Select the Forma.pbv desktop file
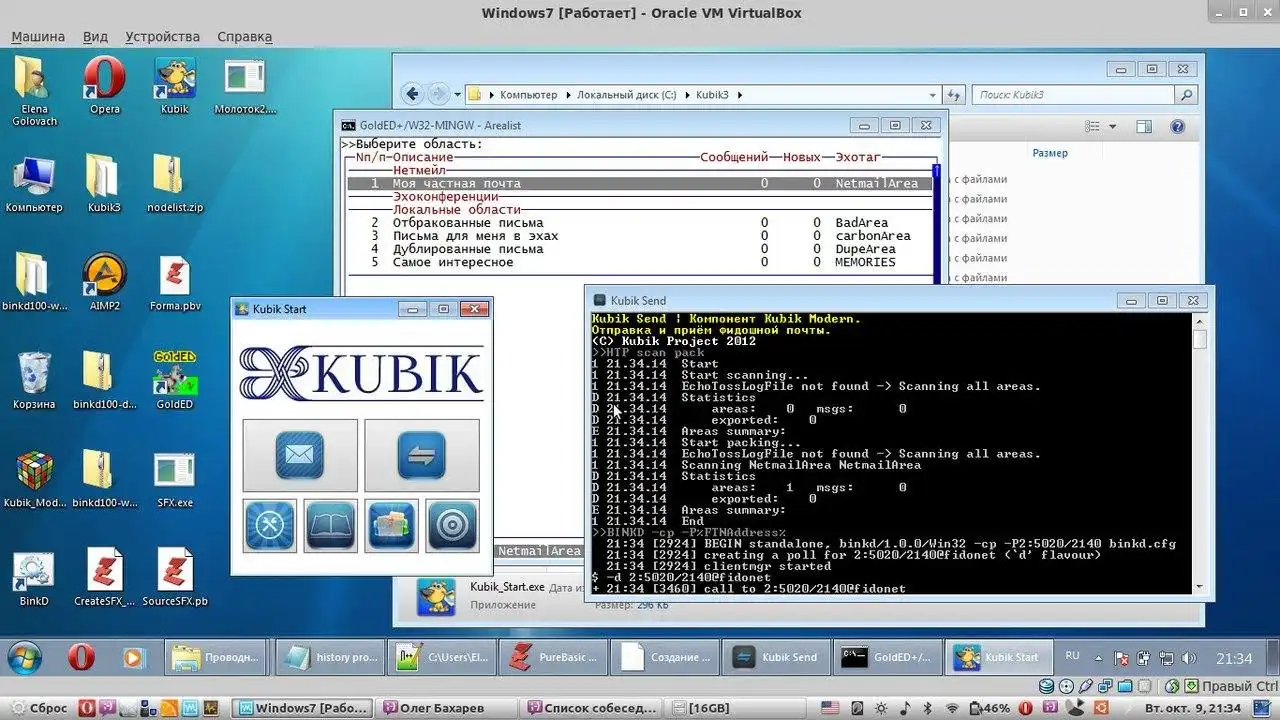The image size is (1280, 720). [x=174, y=283]
